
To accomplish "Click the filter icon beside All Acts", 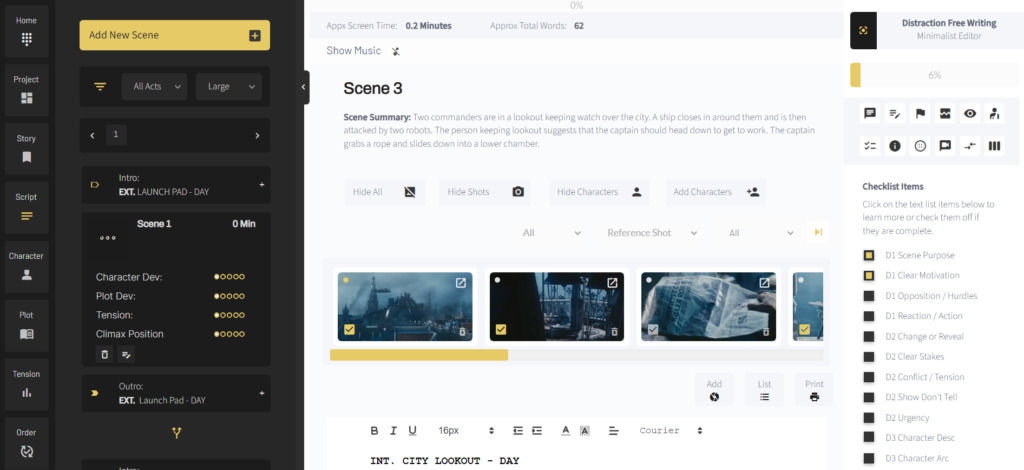I will (99, 87).
